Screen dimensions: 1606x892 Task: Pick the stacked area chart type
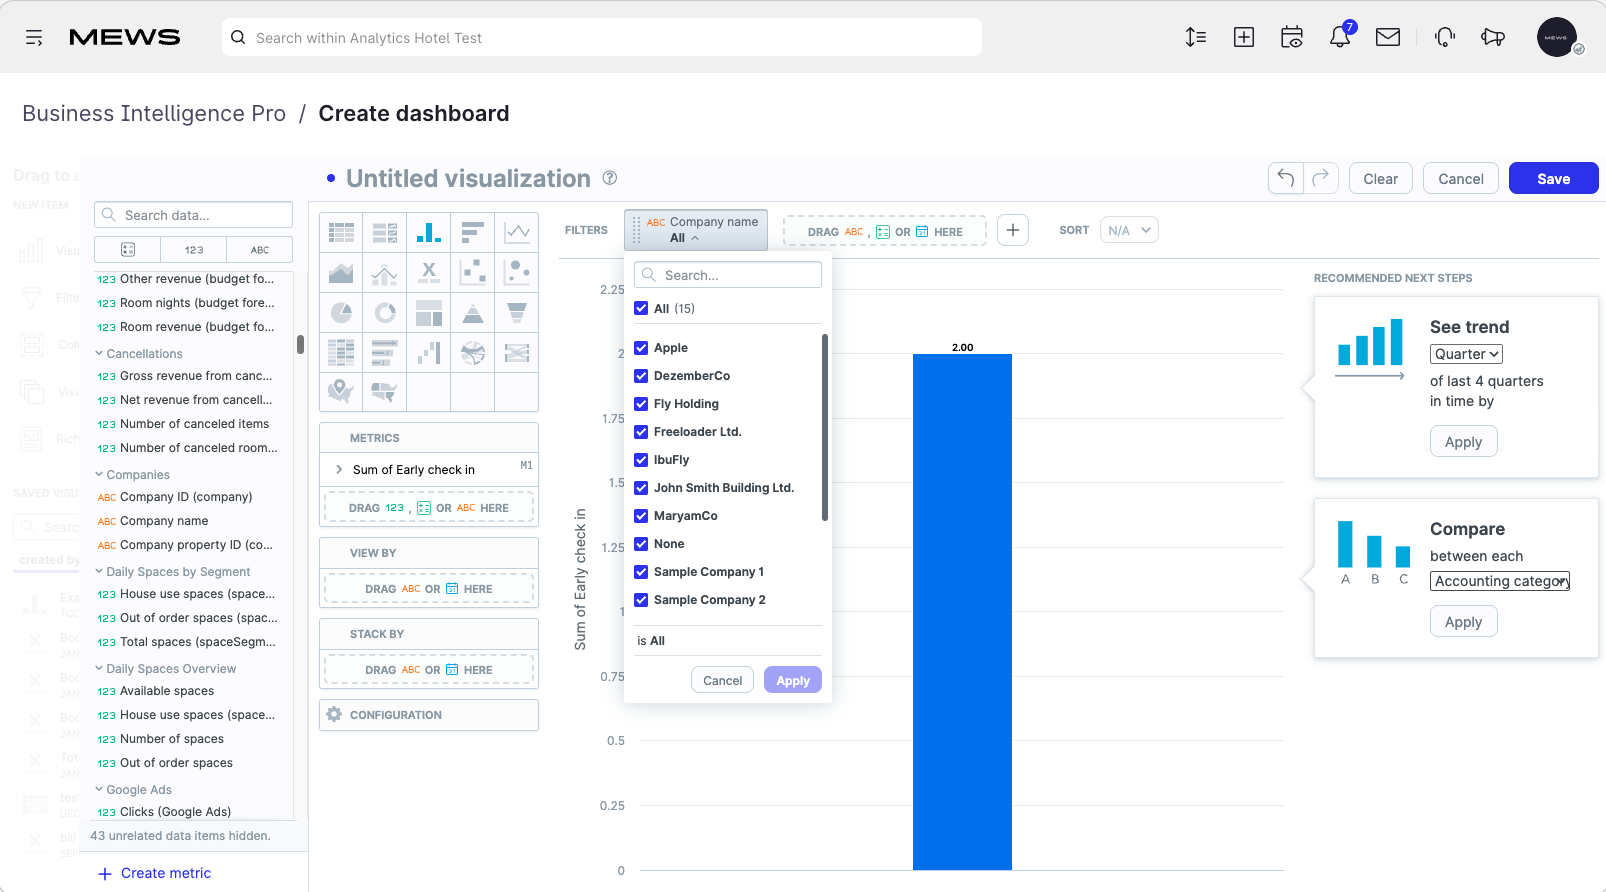click(341, 272)
